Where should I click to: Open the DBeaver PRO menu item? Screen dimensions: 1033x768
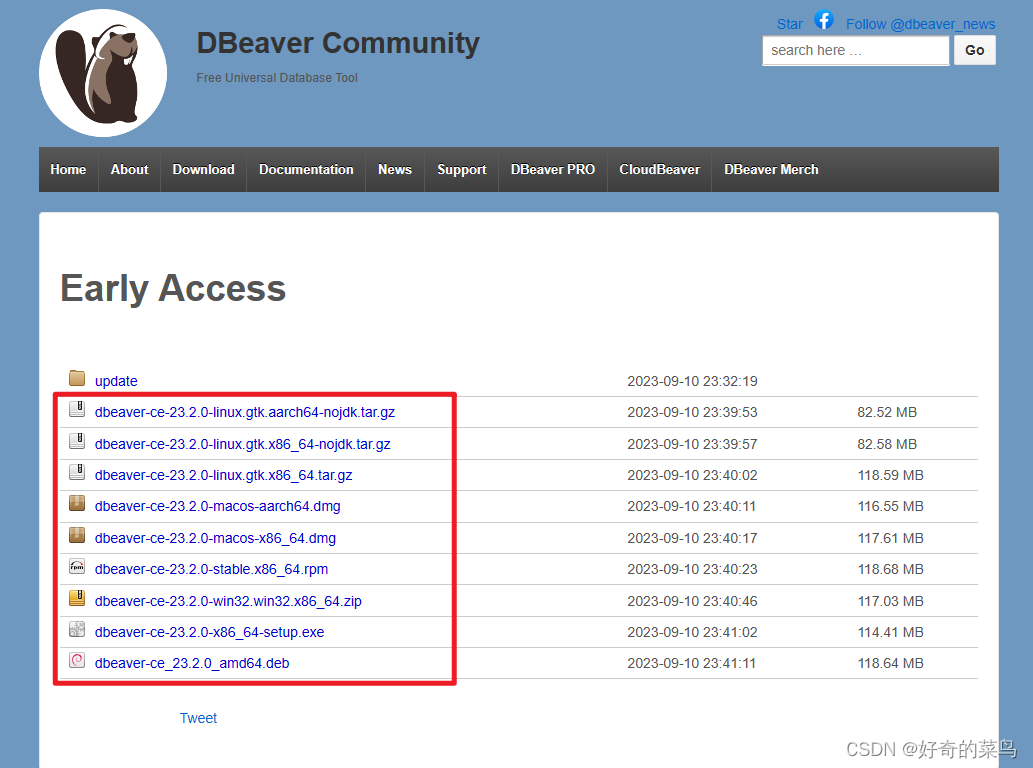(x=553, y=169)
